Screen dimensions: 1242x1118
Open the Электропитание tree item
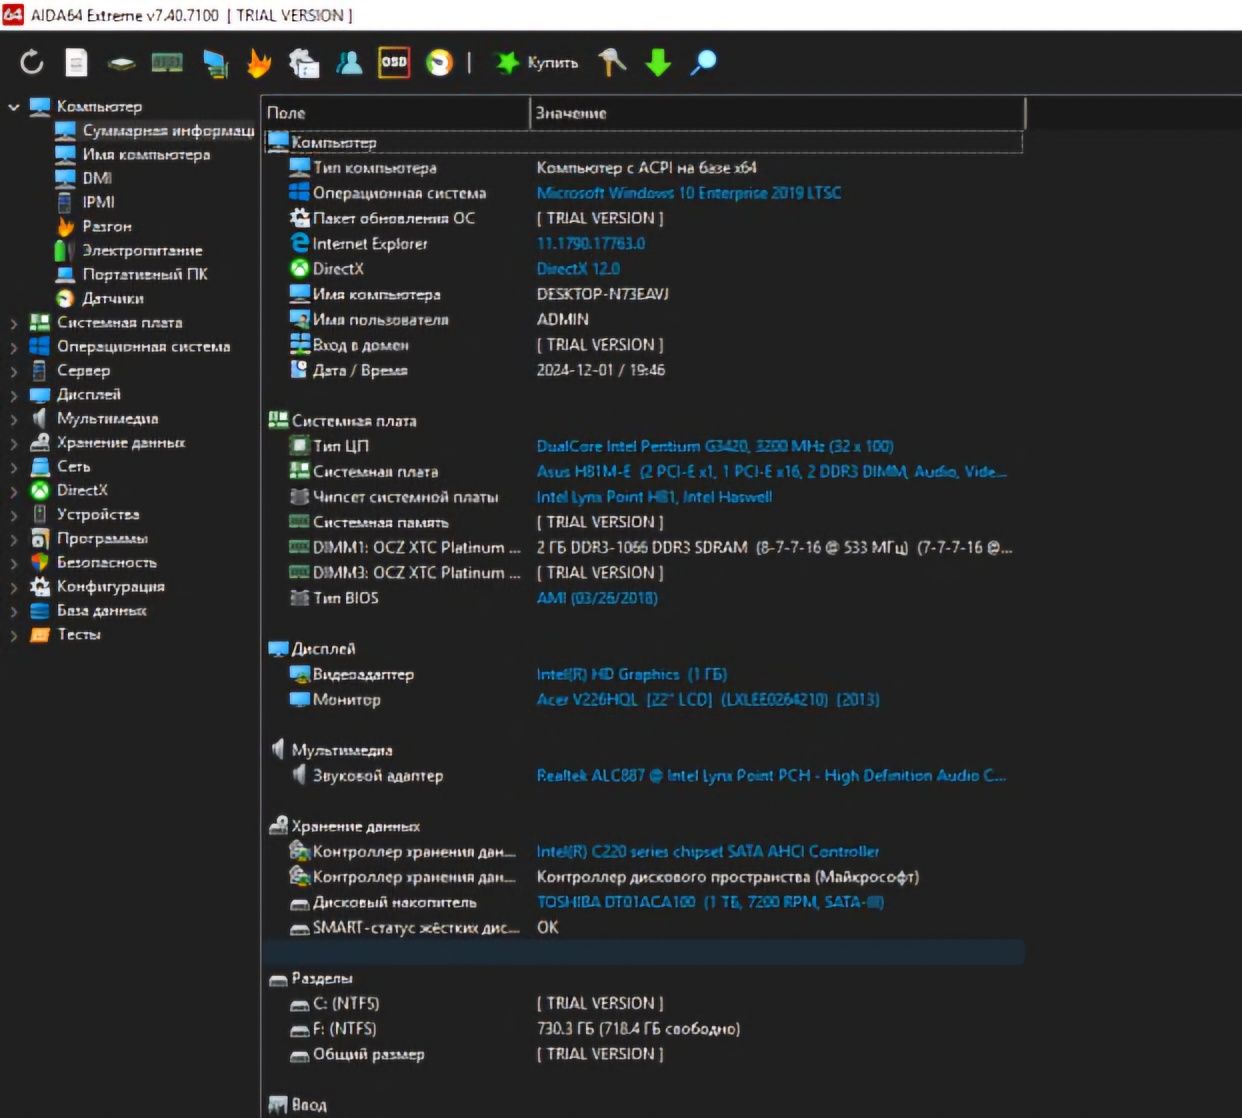point(142,251)
